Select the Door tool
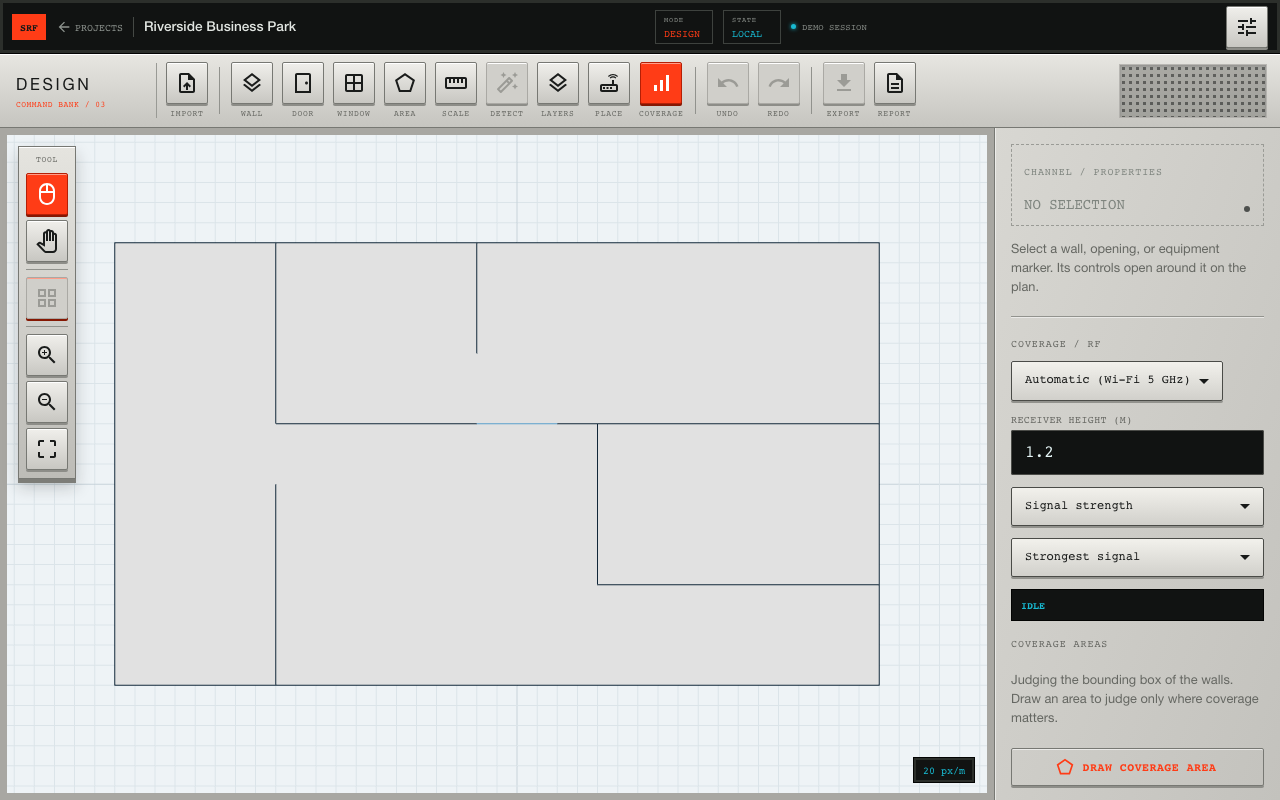 303,84
